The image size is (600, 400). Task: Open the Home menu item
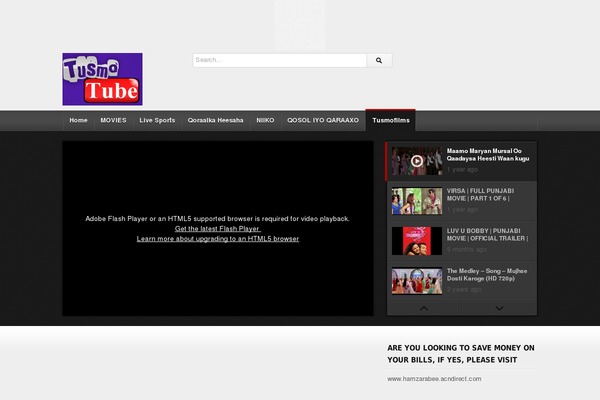point(78,120)
